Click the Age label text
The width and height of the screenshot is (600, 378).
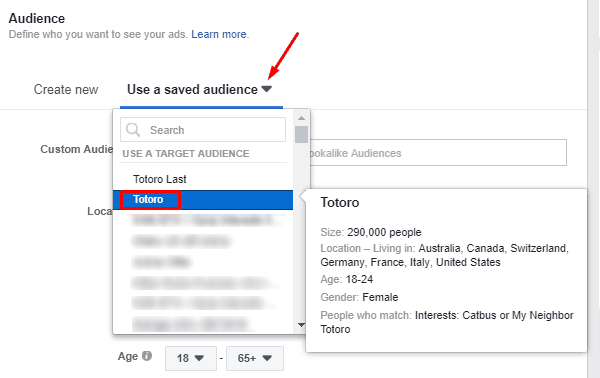point(128,356)
